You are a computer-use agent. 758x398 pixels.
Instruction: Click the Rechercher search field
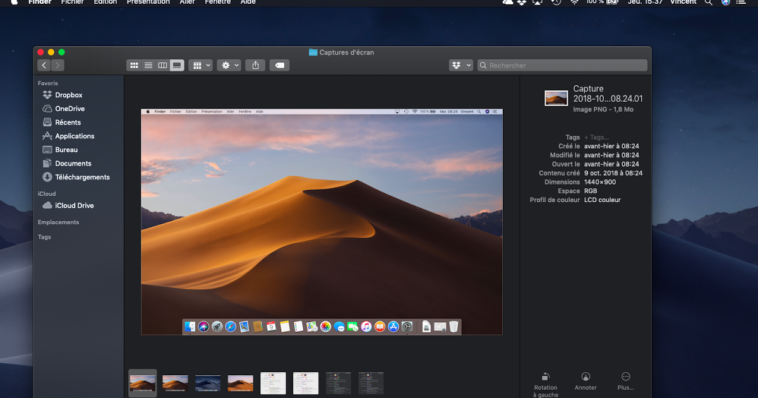point(562,65)
